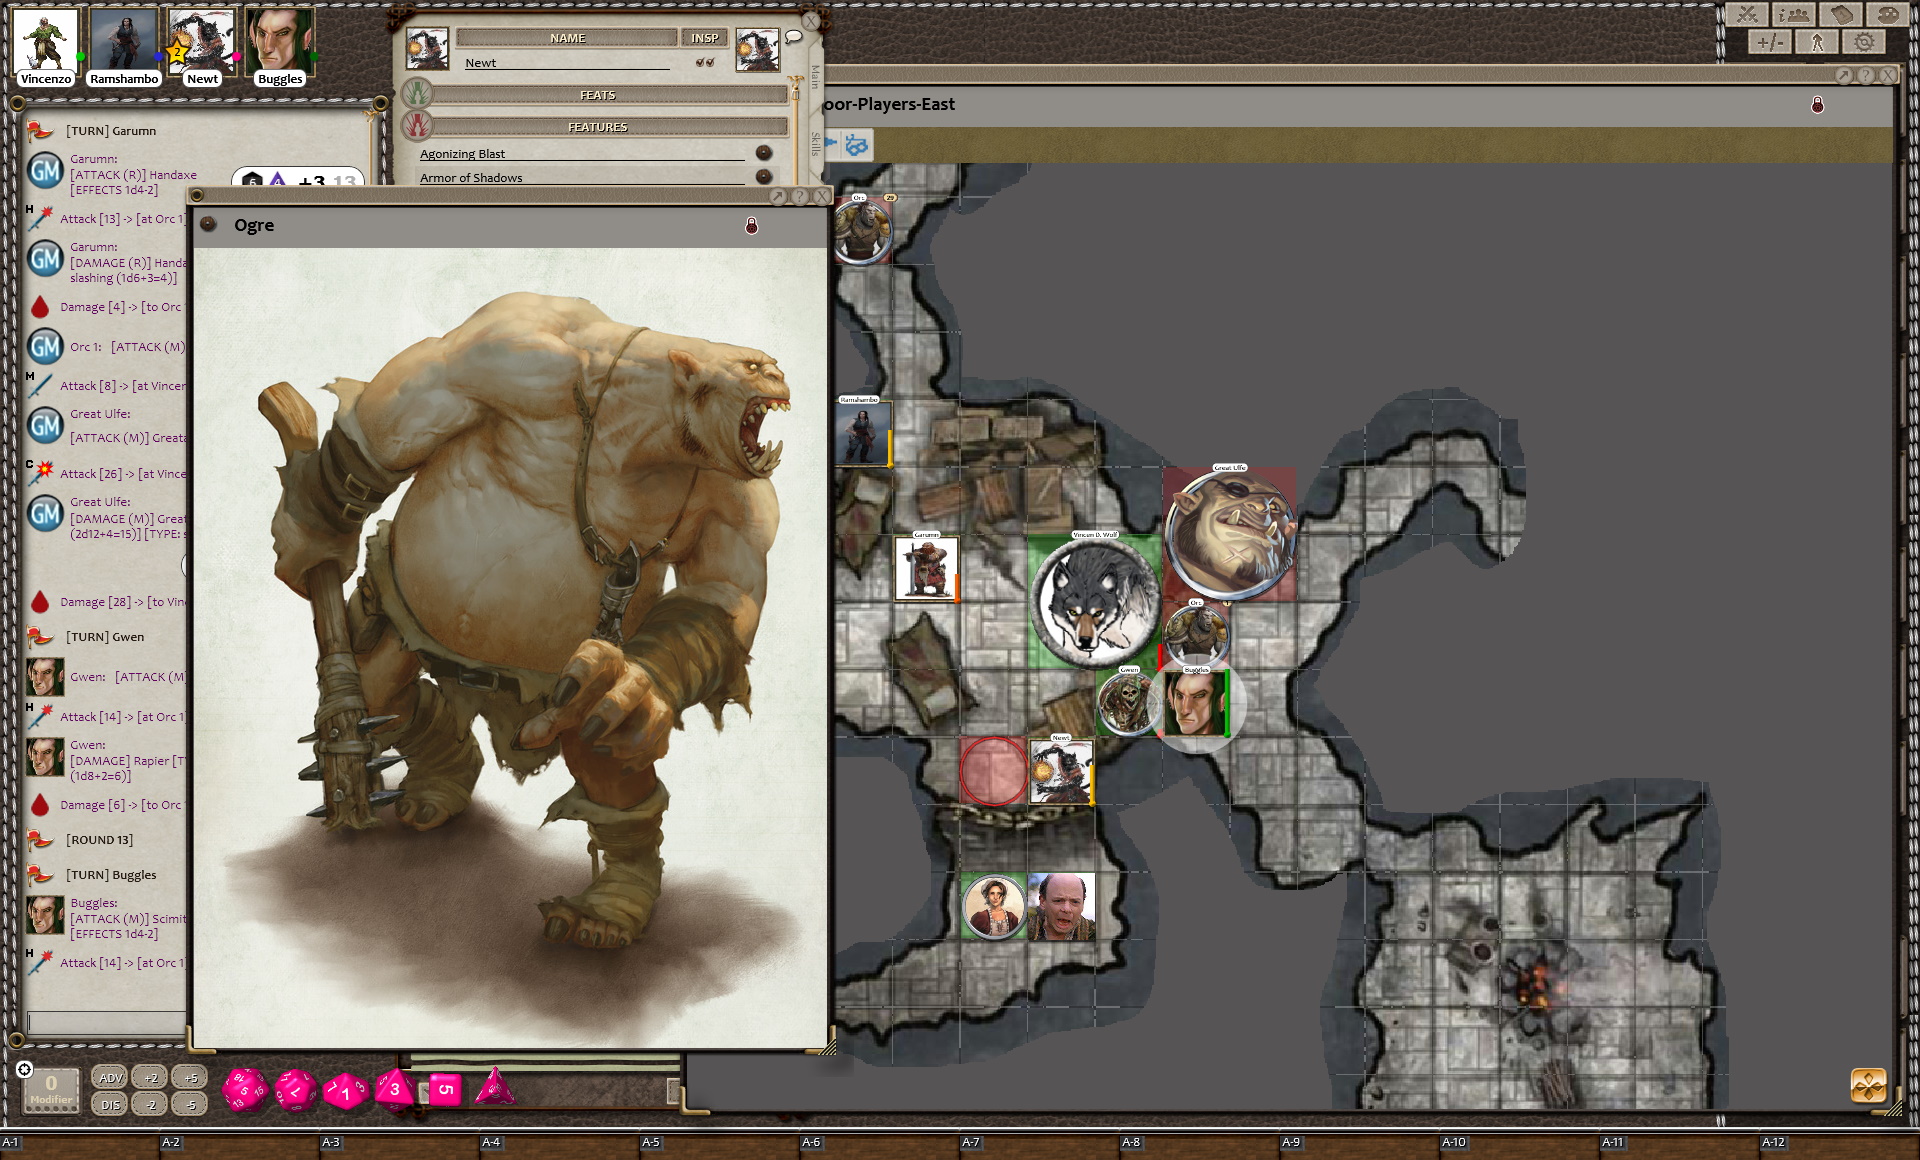Toggle the lock icon on map window
Screen dimensions: 1920x1160
coord(1818,105)
